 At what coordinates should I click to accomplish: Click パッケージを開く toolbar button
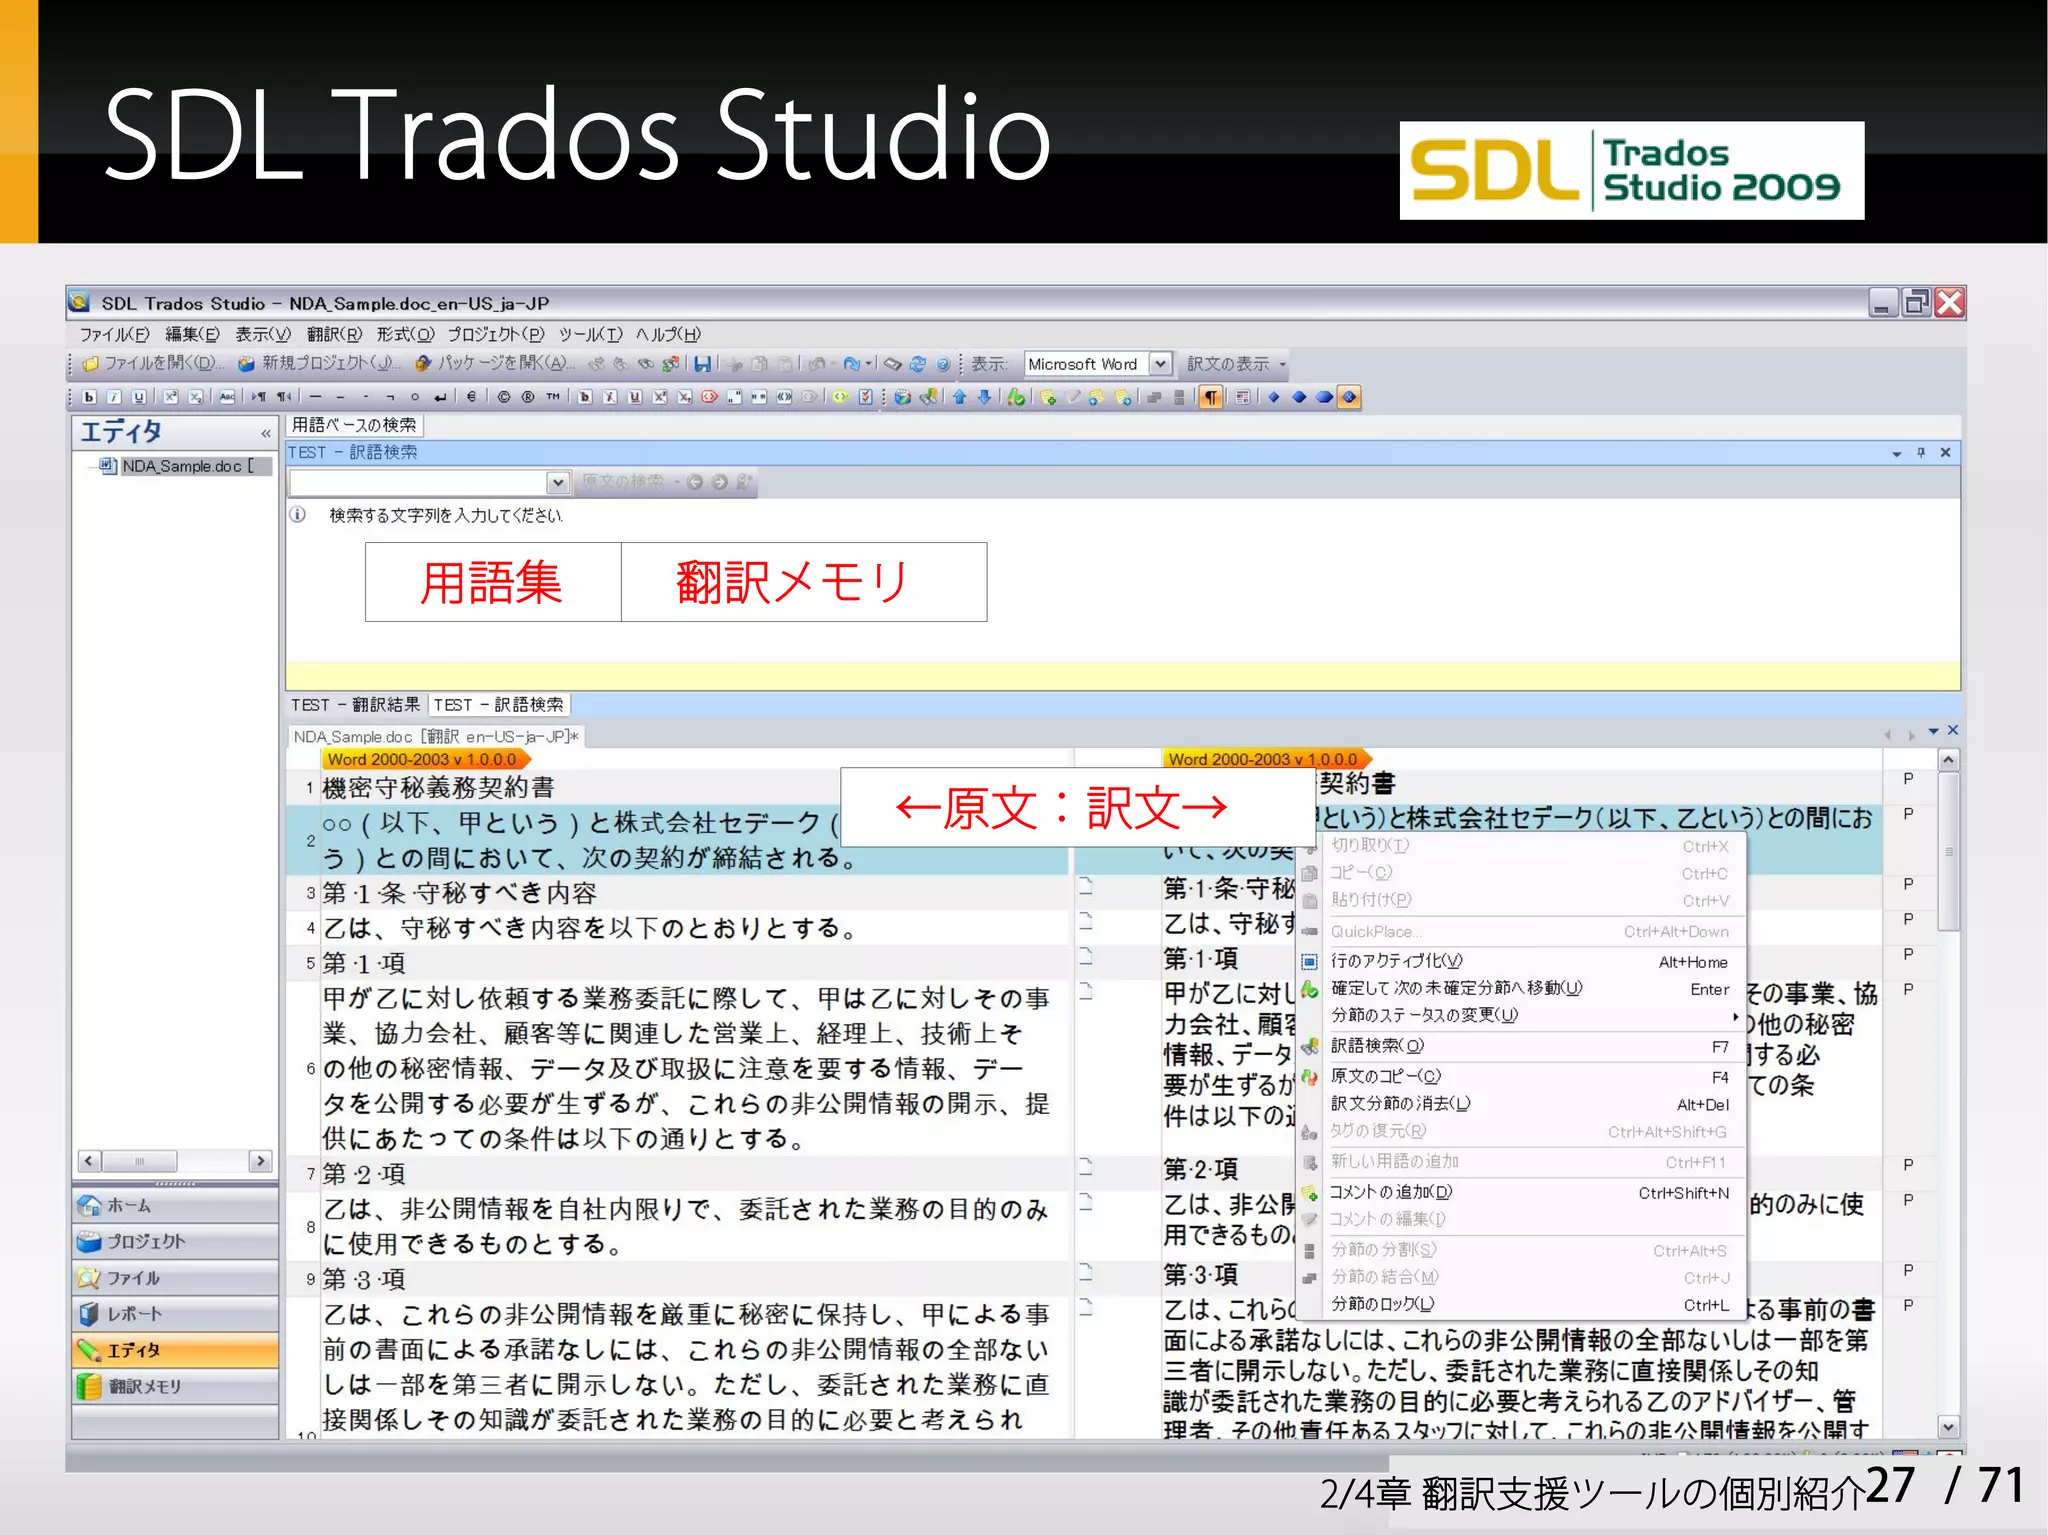[495, 364]
